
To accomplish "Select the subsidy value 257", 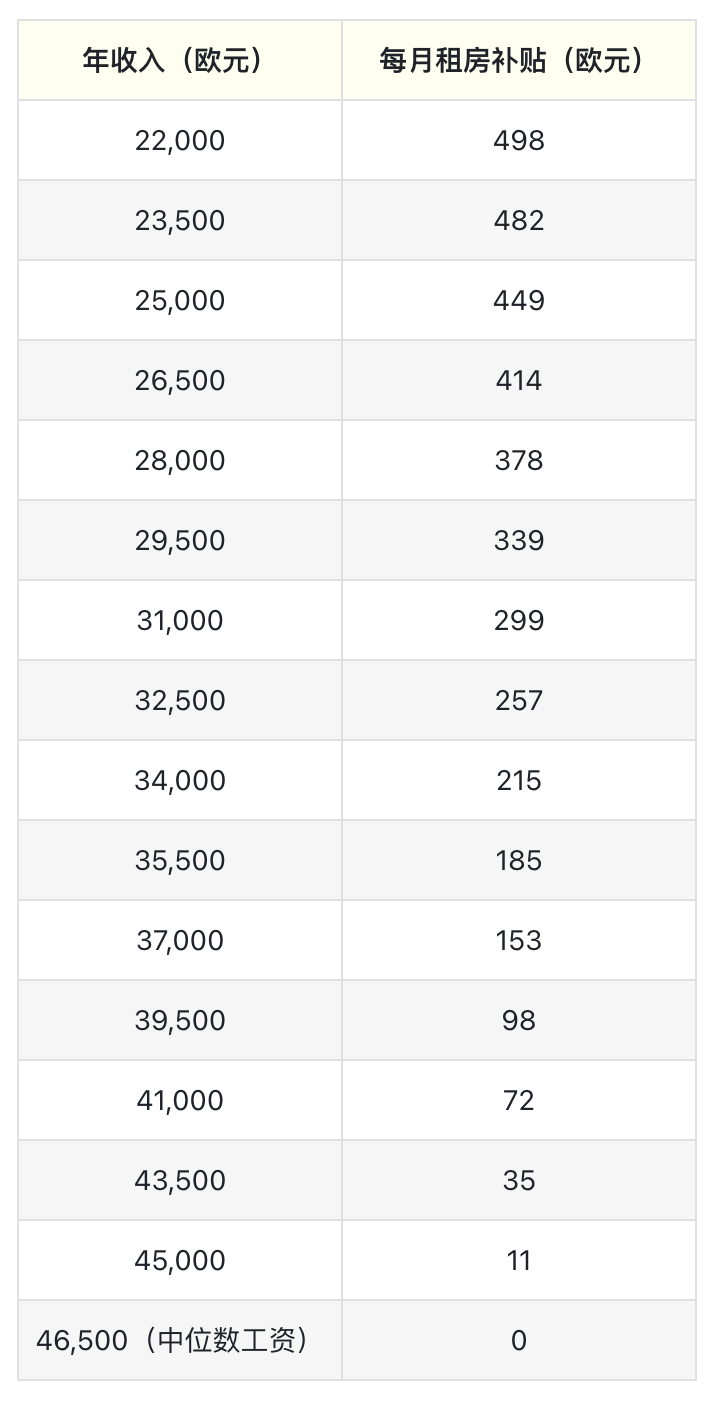I will click(518, 700).
